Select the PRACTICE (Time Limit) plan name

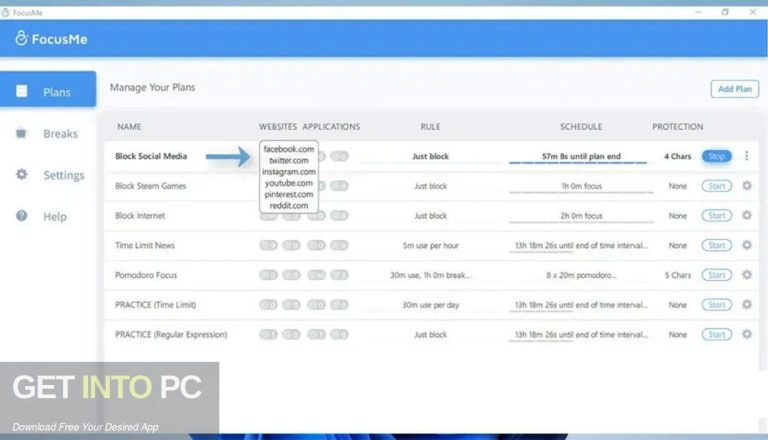tap(155, 305)
